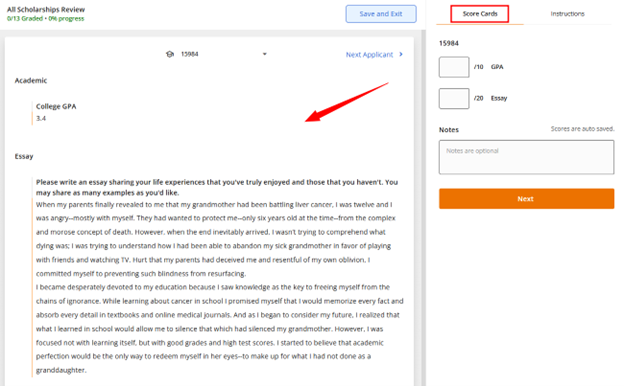Click the graduation cap icon beside 15984
The height and width of the screenshot is (386, 624).
[x=170, y=54]
